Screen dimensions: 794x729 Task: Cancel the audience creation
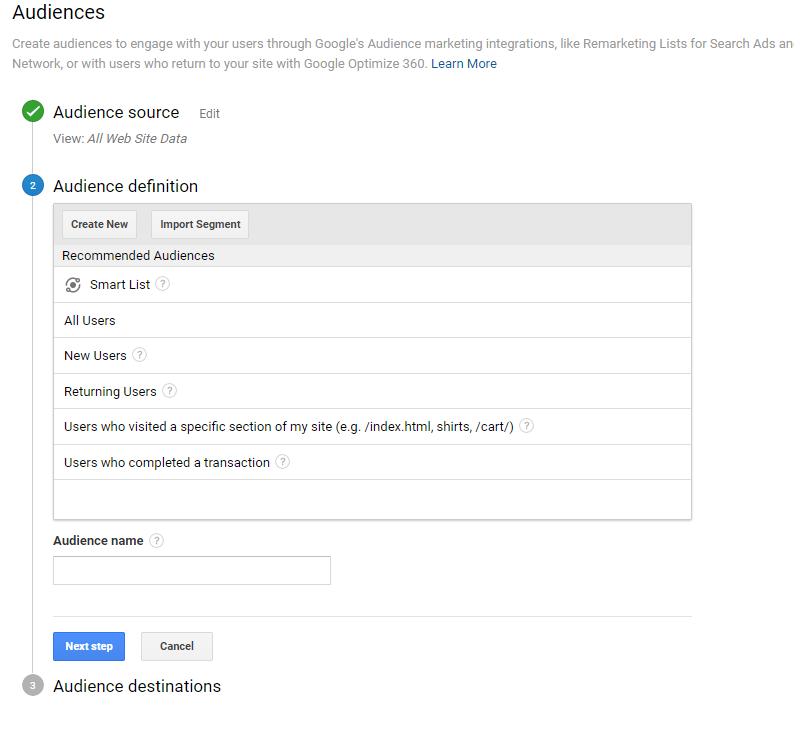pyautogui.click(x=177, y=646)
